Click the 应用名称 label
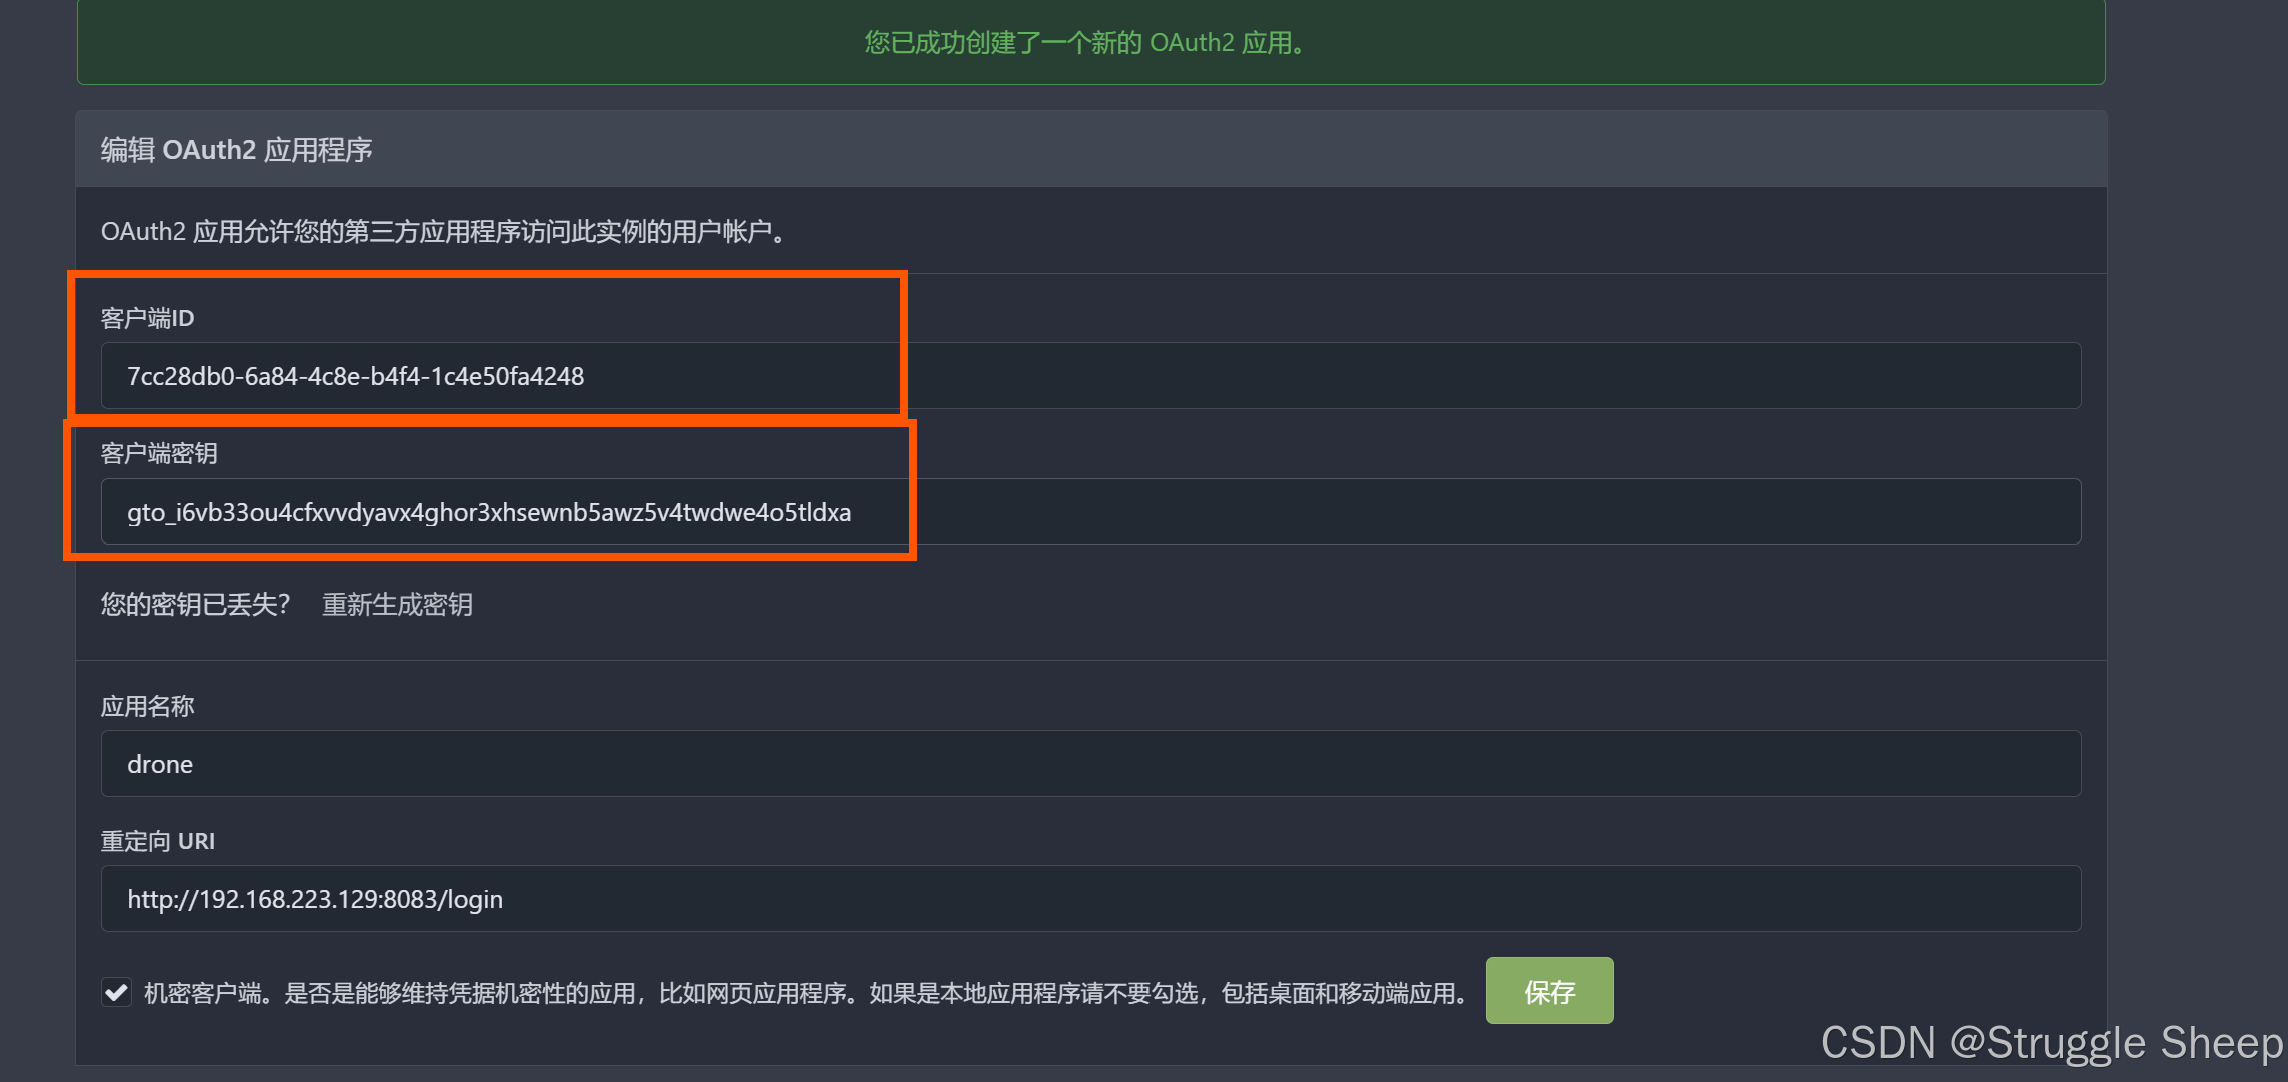Viewport: 2288px width, 1082px height. pyautogui.click(x=147, y=706)
